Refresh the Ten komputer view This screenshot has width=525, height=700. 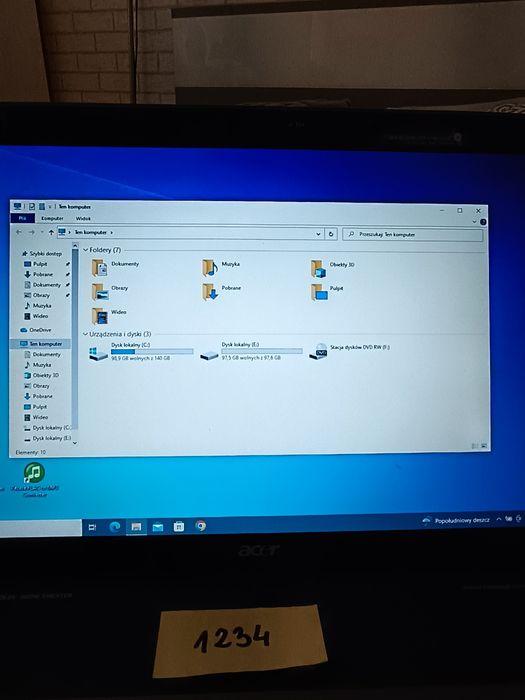coord(331,233)
